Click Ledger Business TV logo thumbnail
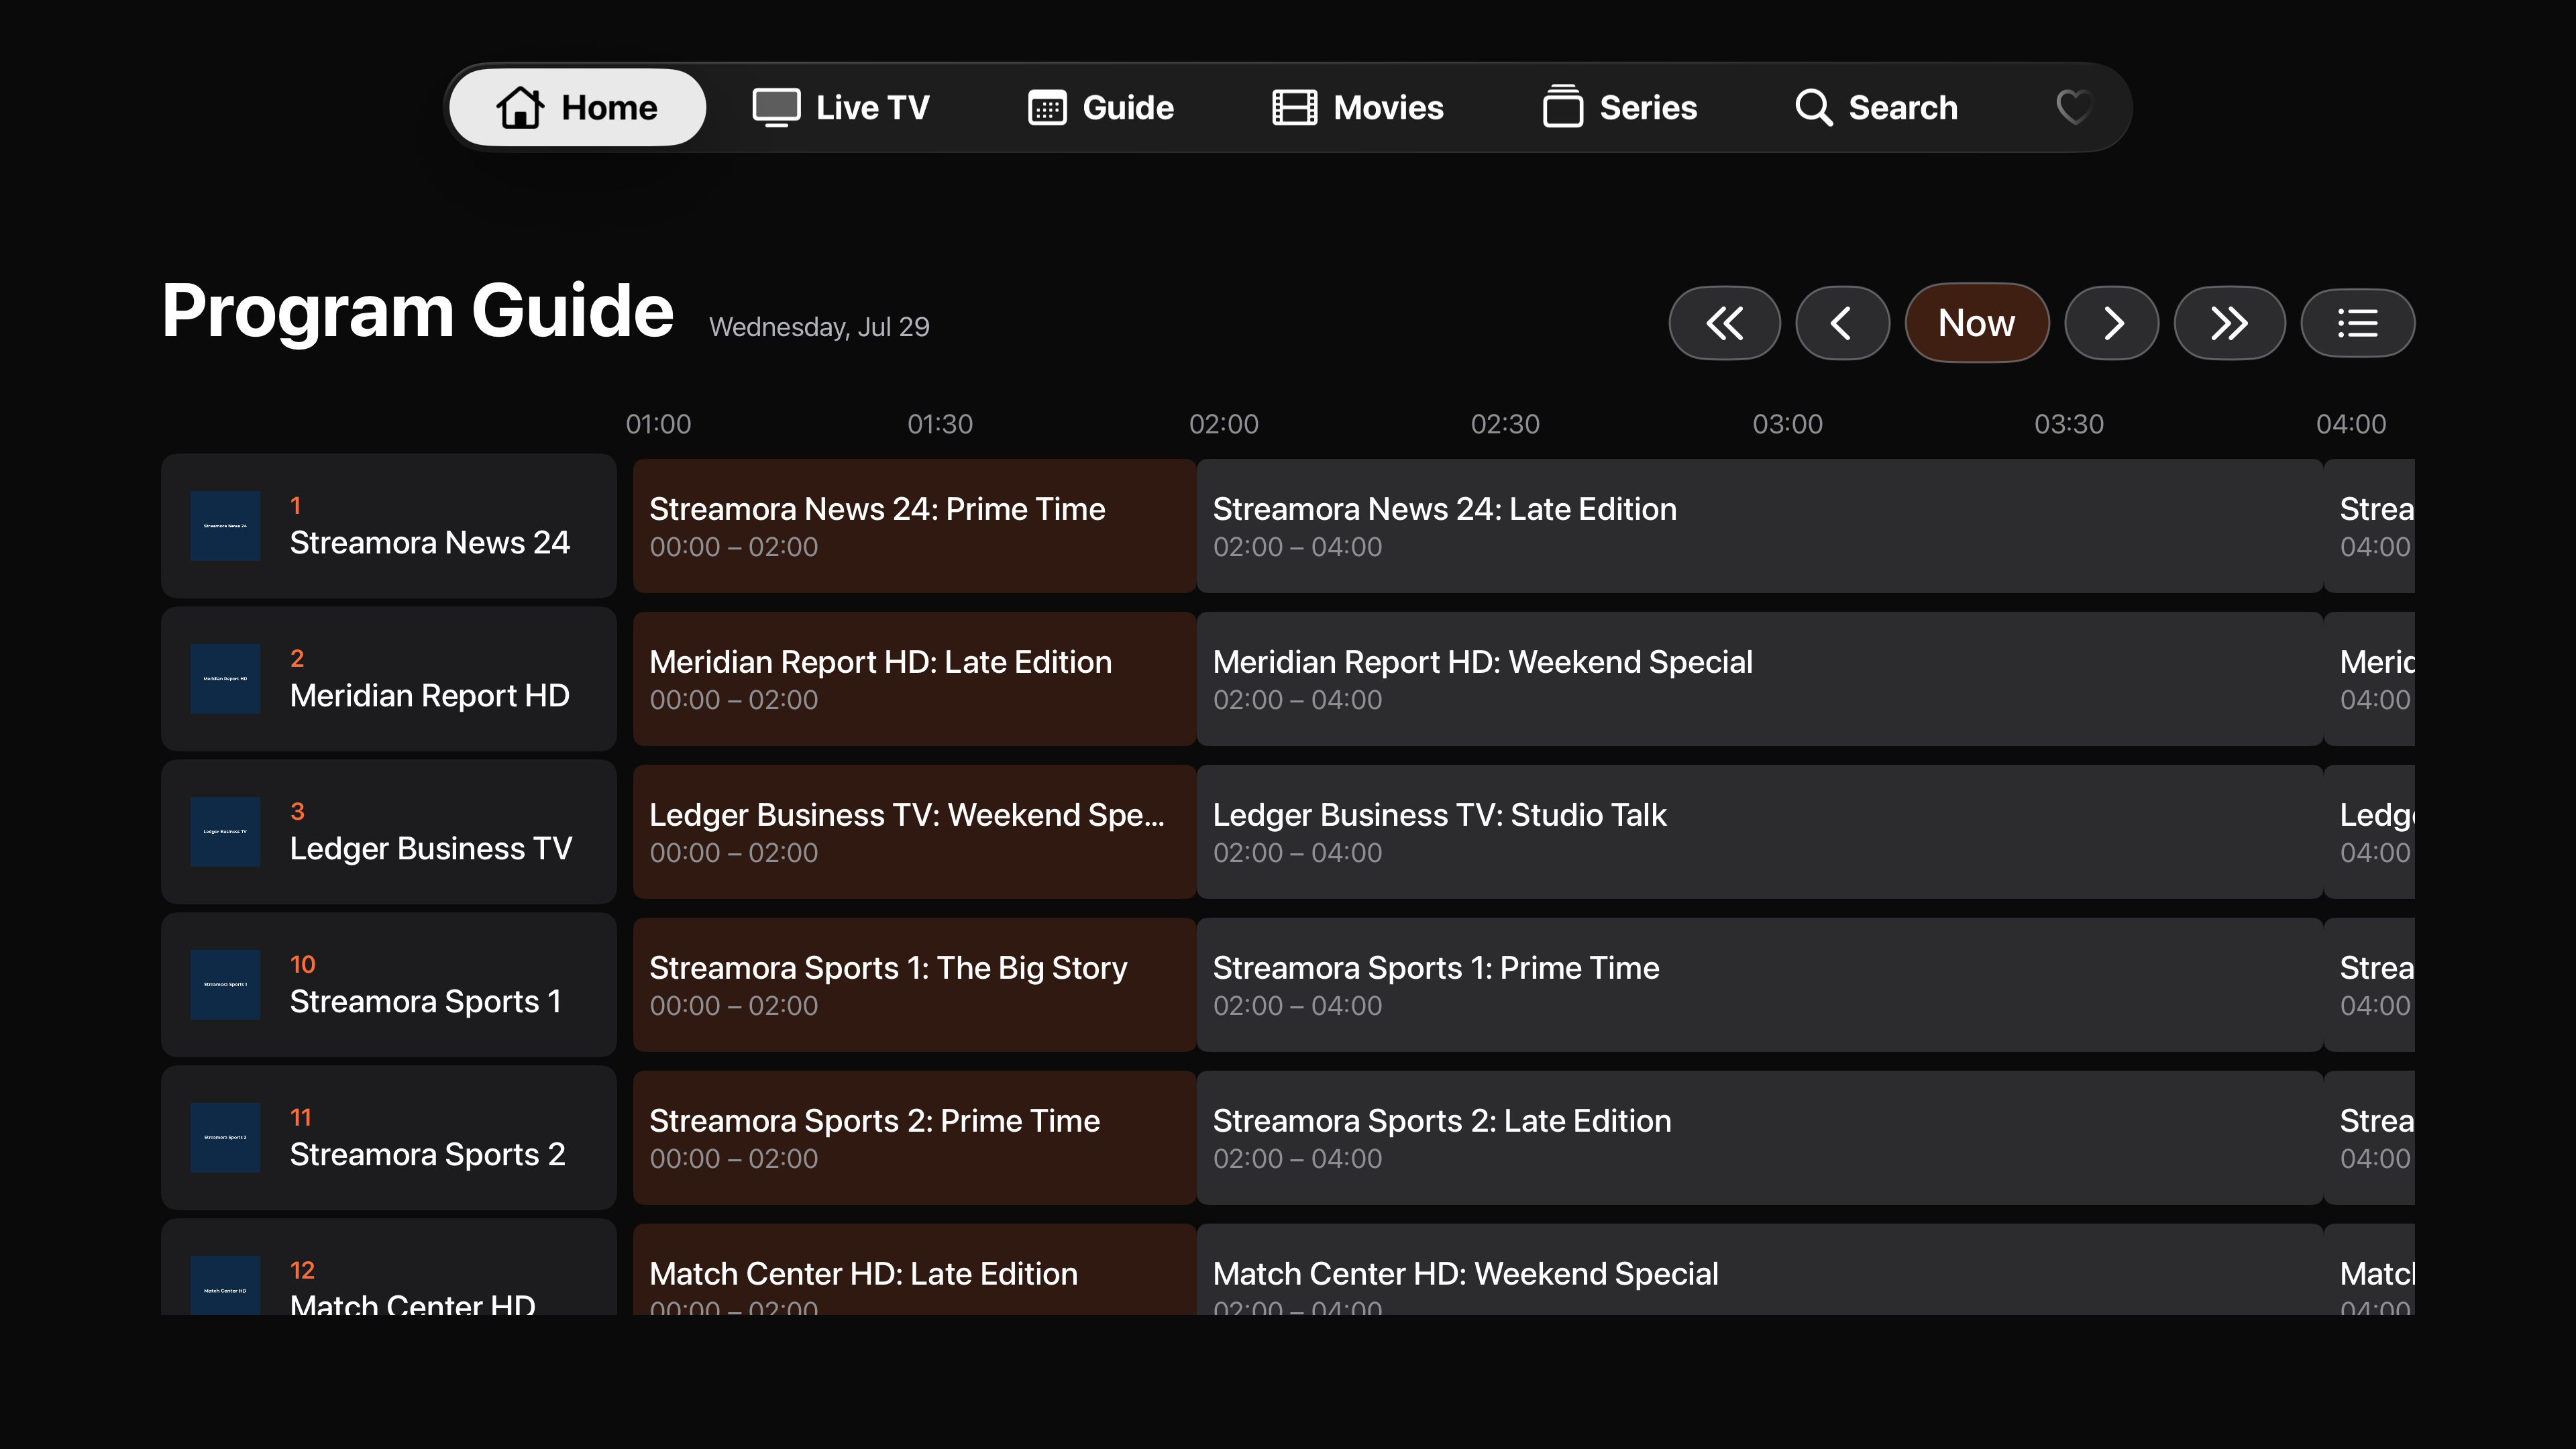2576x1449 pixels. [225, 832]
